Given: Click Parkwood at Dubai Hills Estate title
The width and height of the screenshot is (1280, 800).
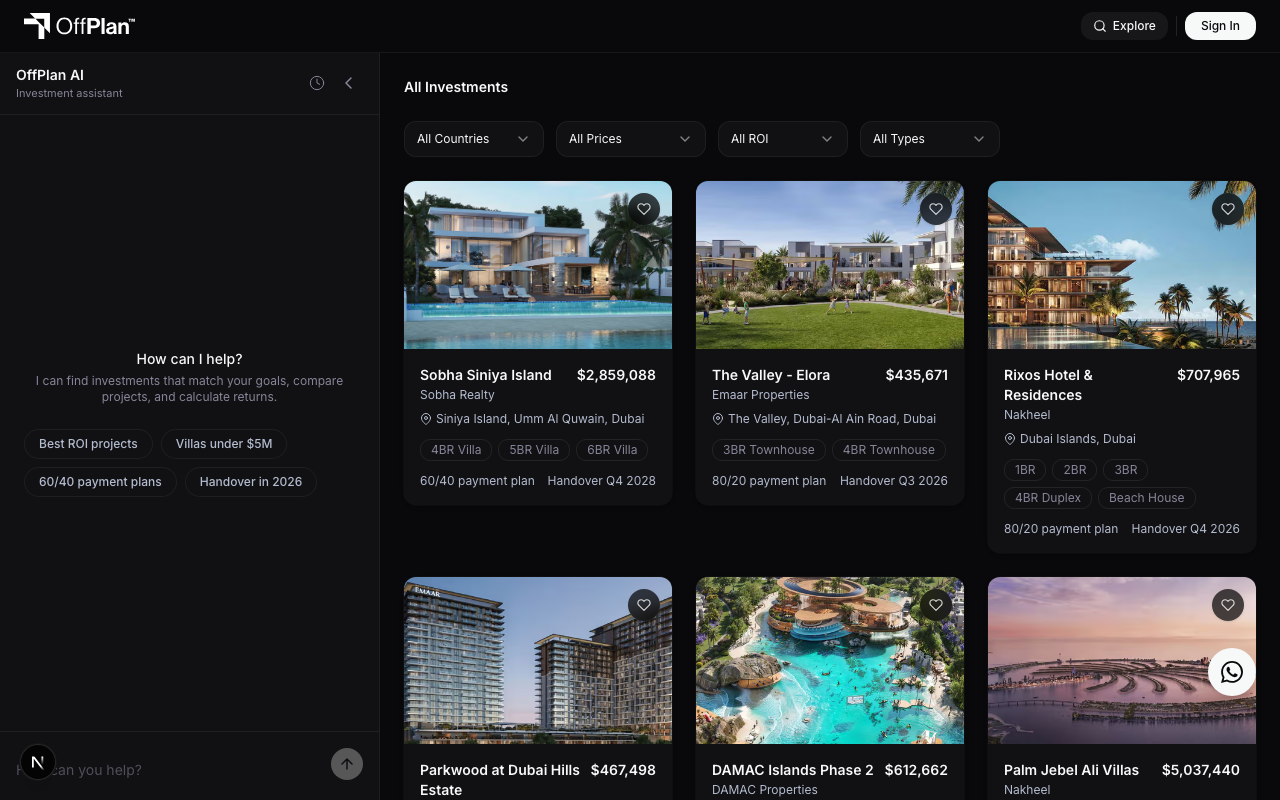Looking at the screenshot, I should coord(500,780).
